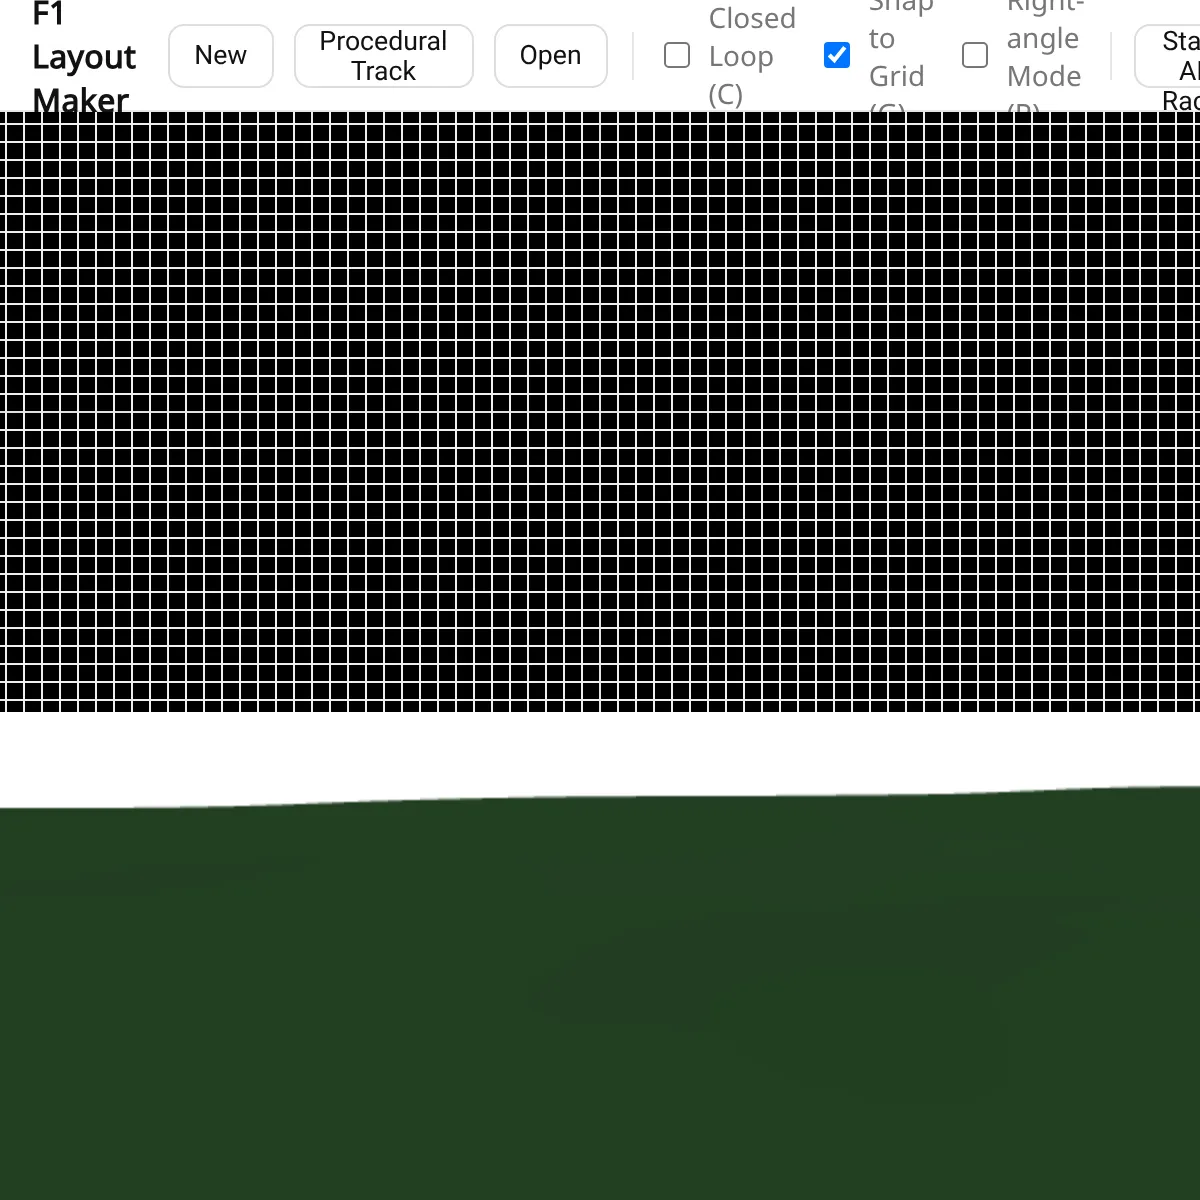This screenshot has height=1200, width=1200.
Task: Enable Right-angle Mode (R)
Action: [x=974, y=55]
